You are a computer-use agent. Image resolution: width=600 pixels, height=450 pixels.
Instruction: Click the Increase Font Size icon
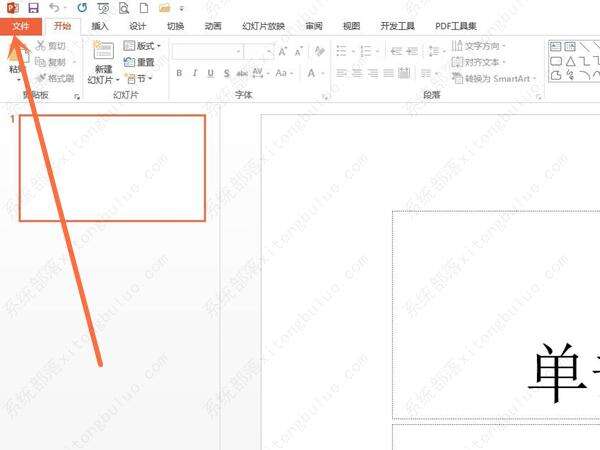point(283,51)
